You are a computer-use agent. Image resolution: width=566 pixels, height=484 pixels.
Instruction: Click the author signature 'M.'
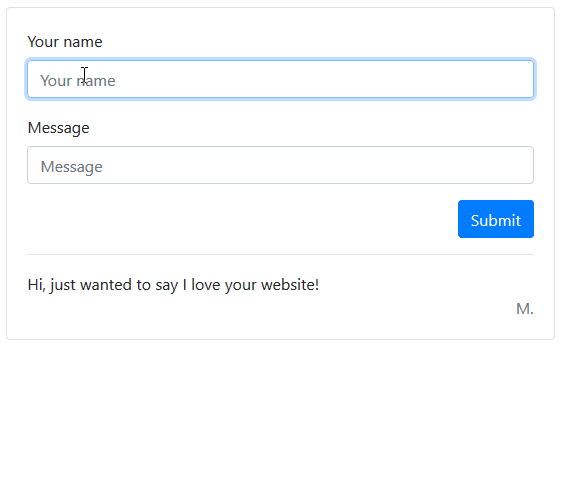(525, 309)
